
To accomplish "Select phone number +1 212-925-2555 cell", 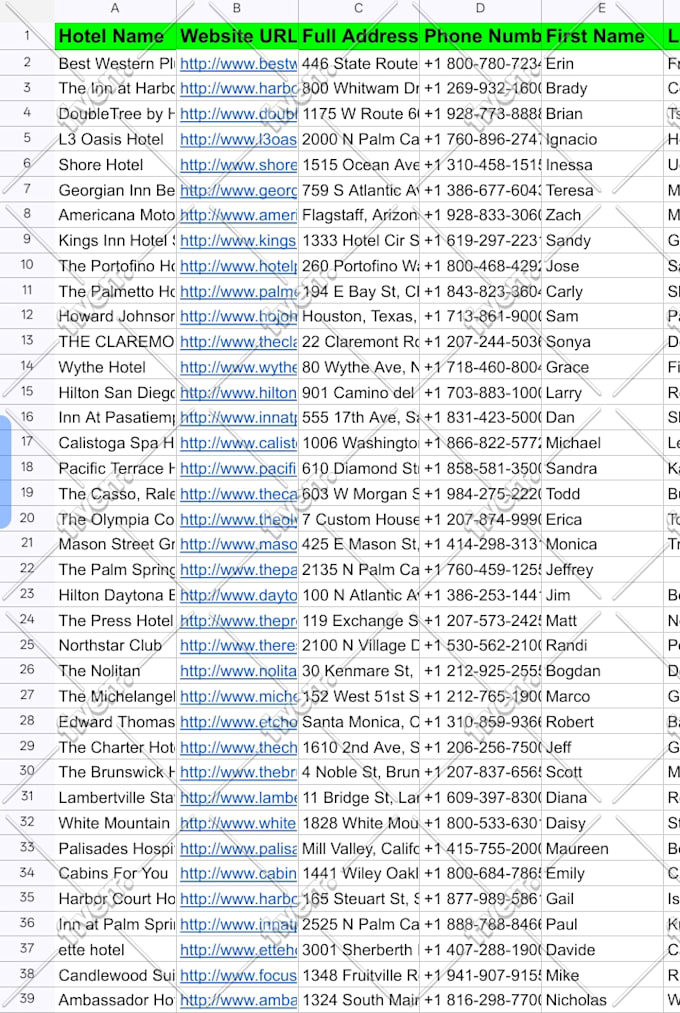I will point(480,671).
